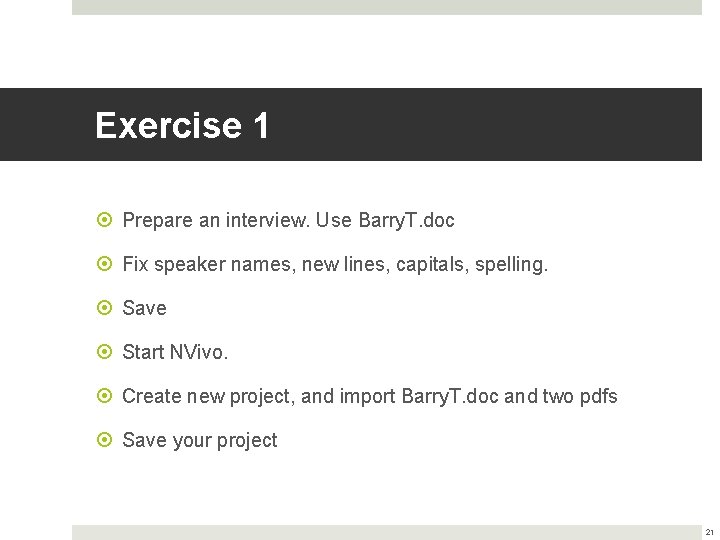Click the slide number 21

point(709,532)
